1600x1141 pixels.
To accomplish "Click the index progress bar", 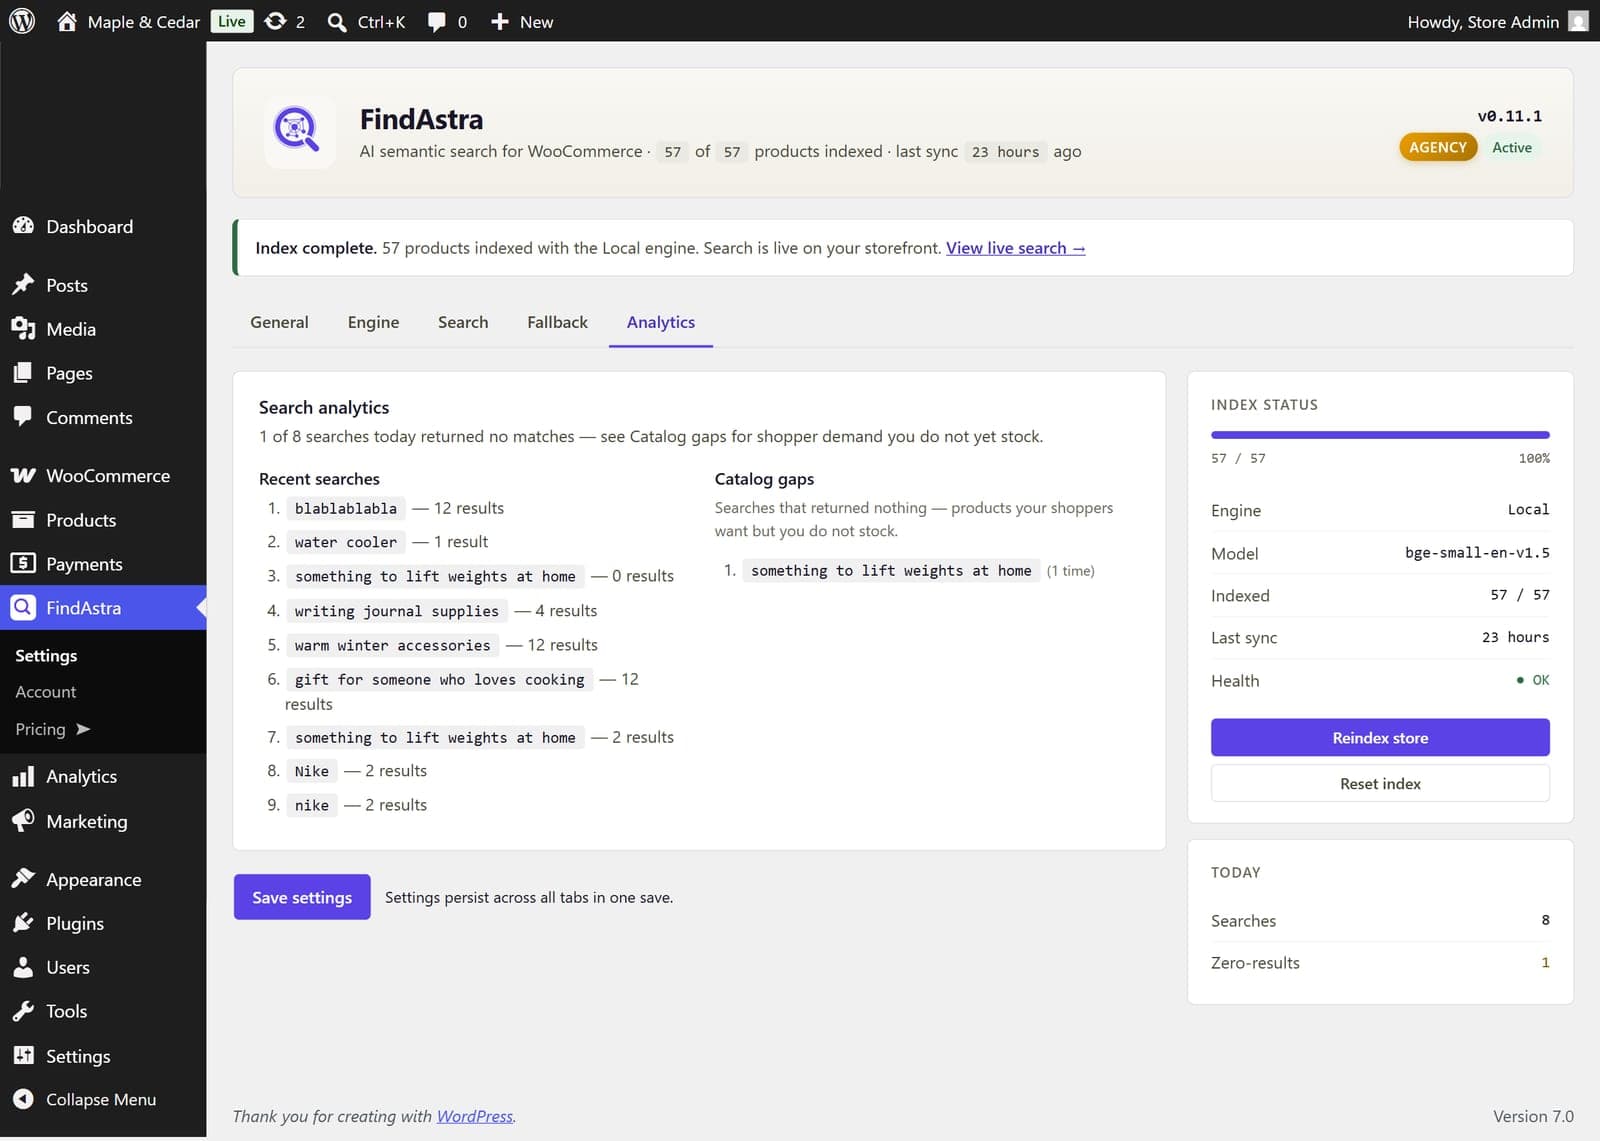I will point(1380,435).
